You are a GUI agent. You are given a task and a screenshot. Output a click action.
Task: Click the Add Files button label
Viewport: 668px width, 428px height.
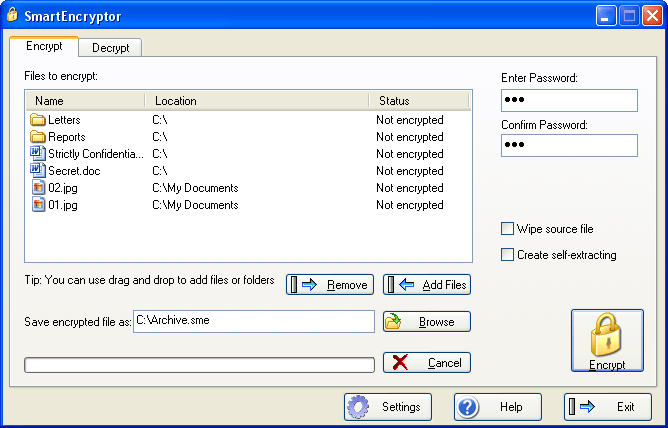[x=444, y=285]
